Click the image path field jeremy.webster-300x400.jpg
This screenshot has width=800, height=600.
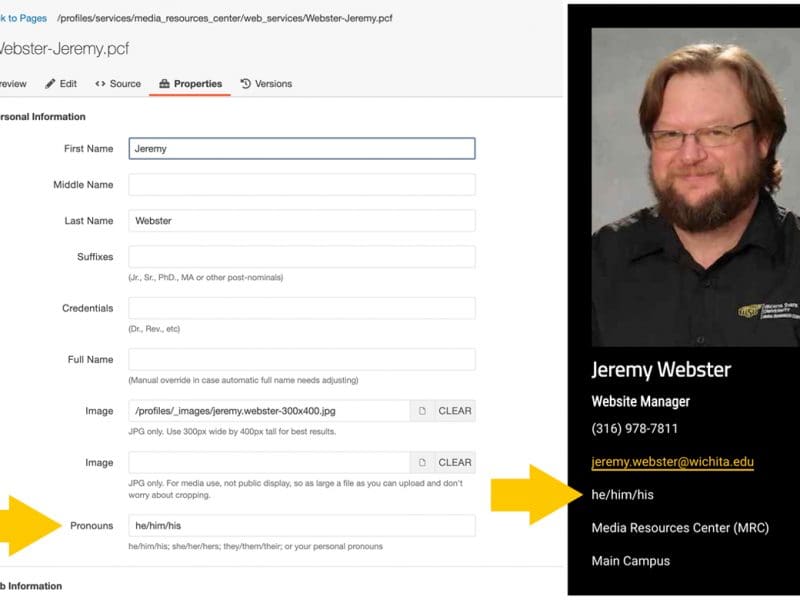[x=269, y=411]
